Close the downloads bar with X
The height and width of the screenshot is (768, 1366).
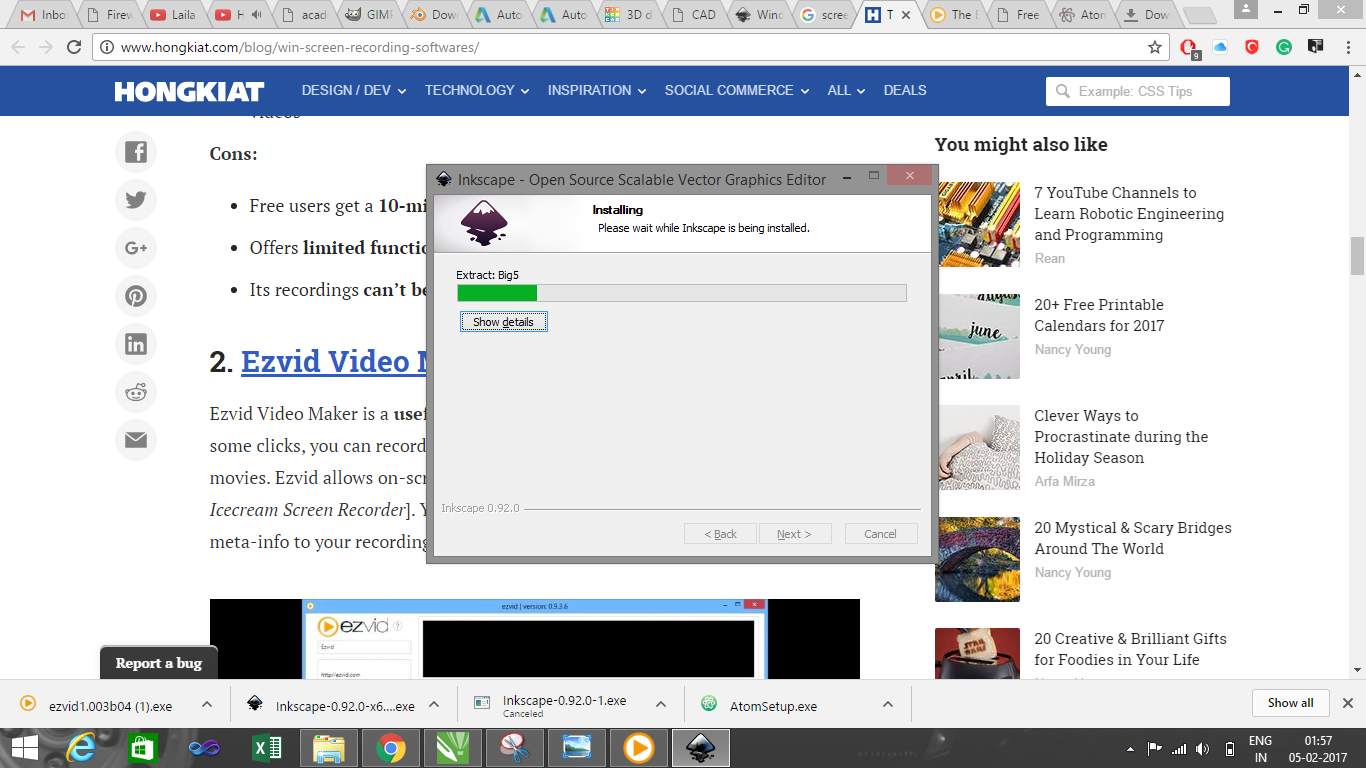1348,703
